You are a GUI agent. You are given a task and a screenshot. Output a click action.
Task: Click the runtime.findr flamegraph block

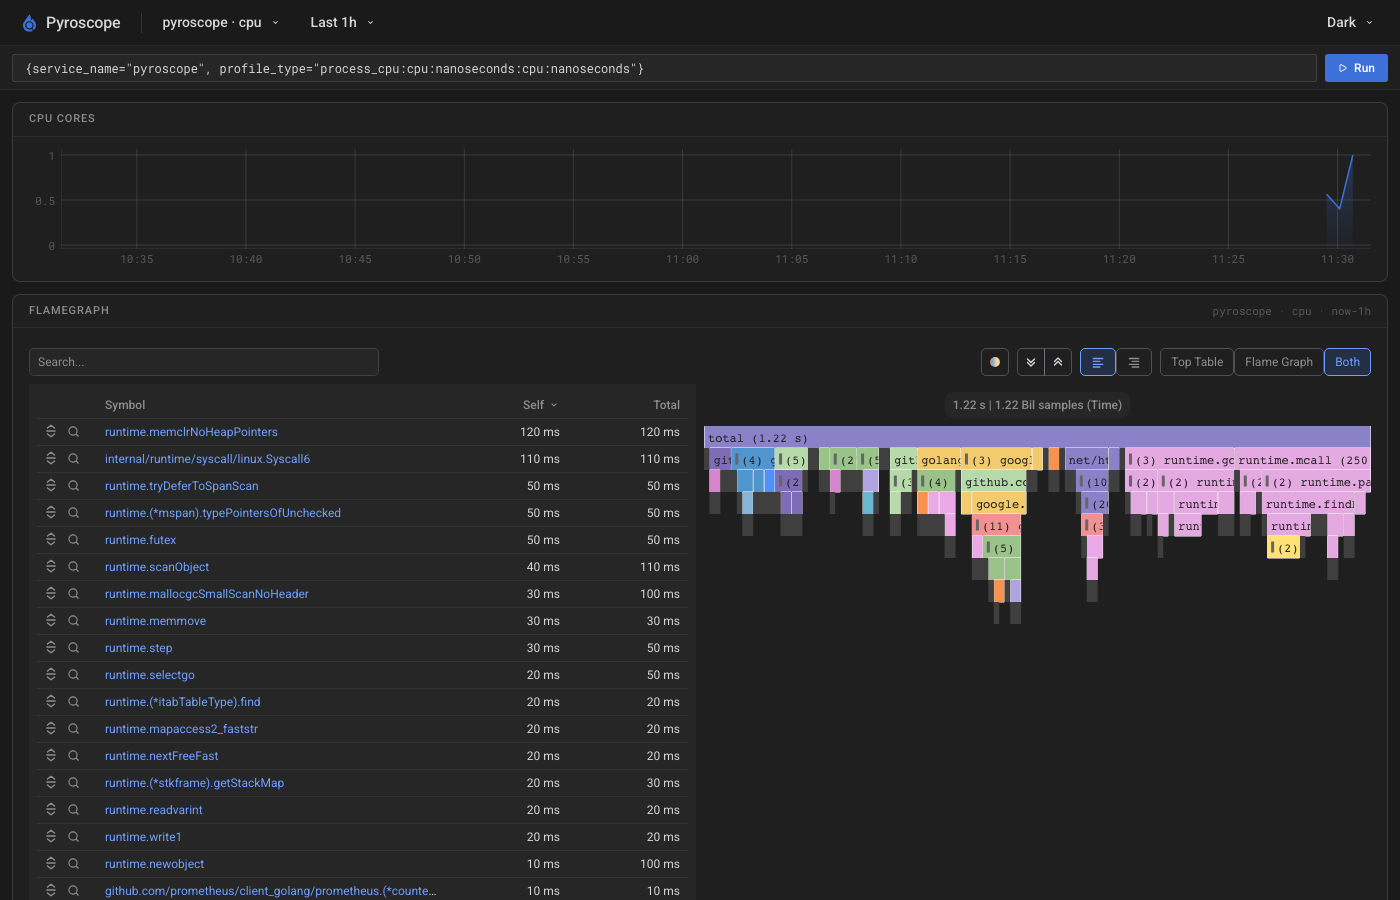coord(1309,504)
